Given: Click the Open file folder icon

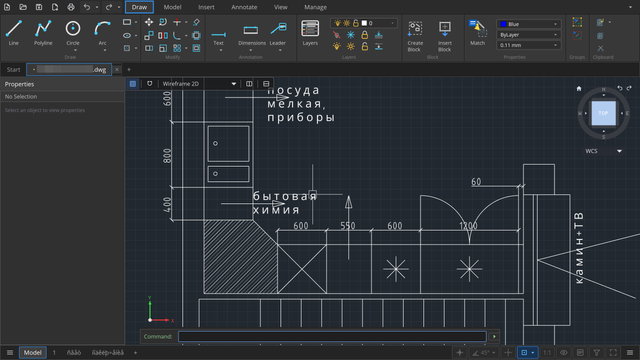Looking at the screenshot, I should pyautogui.click(x=23, y=7).
